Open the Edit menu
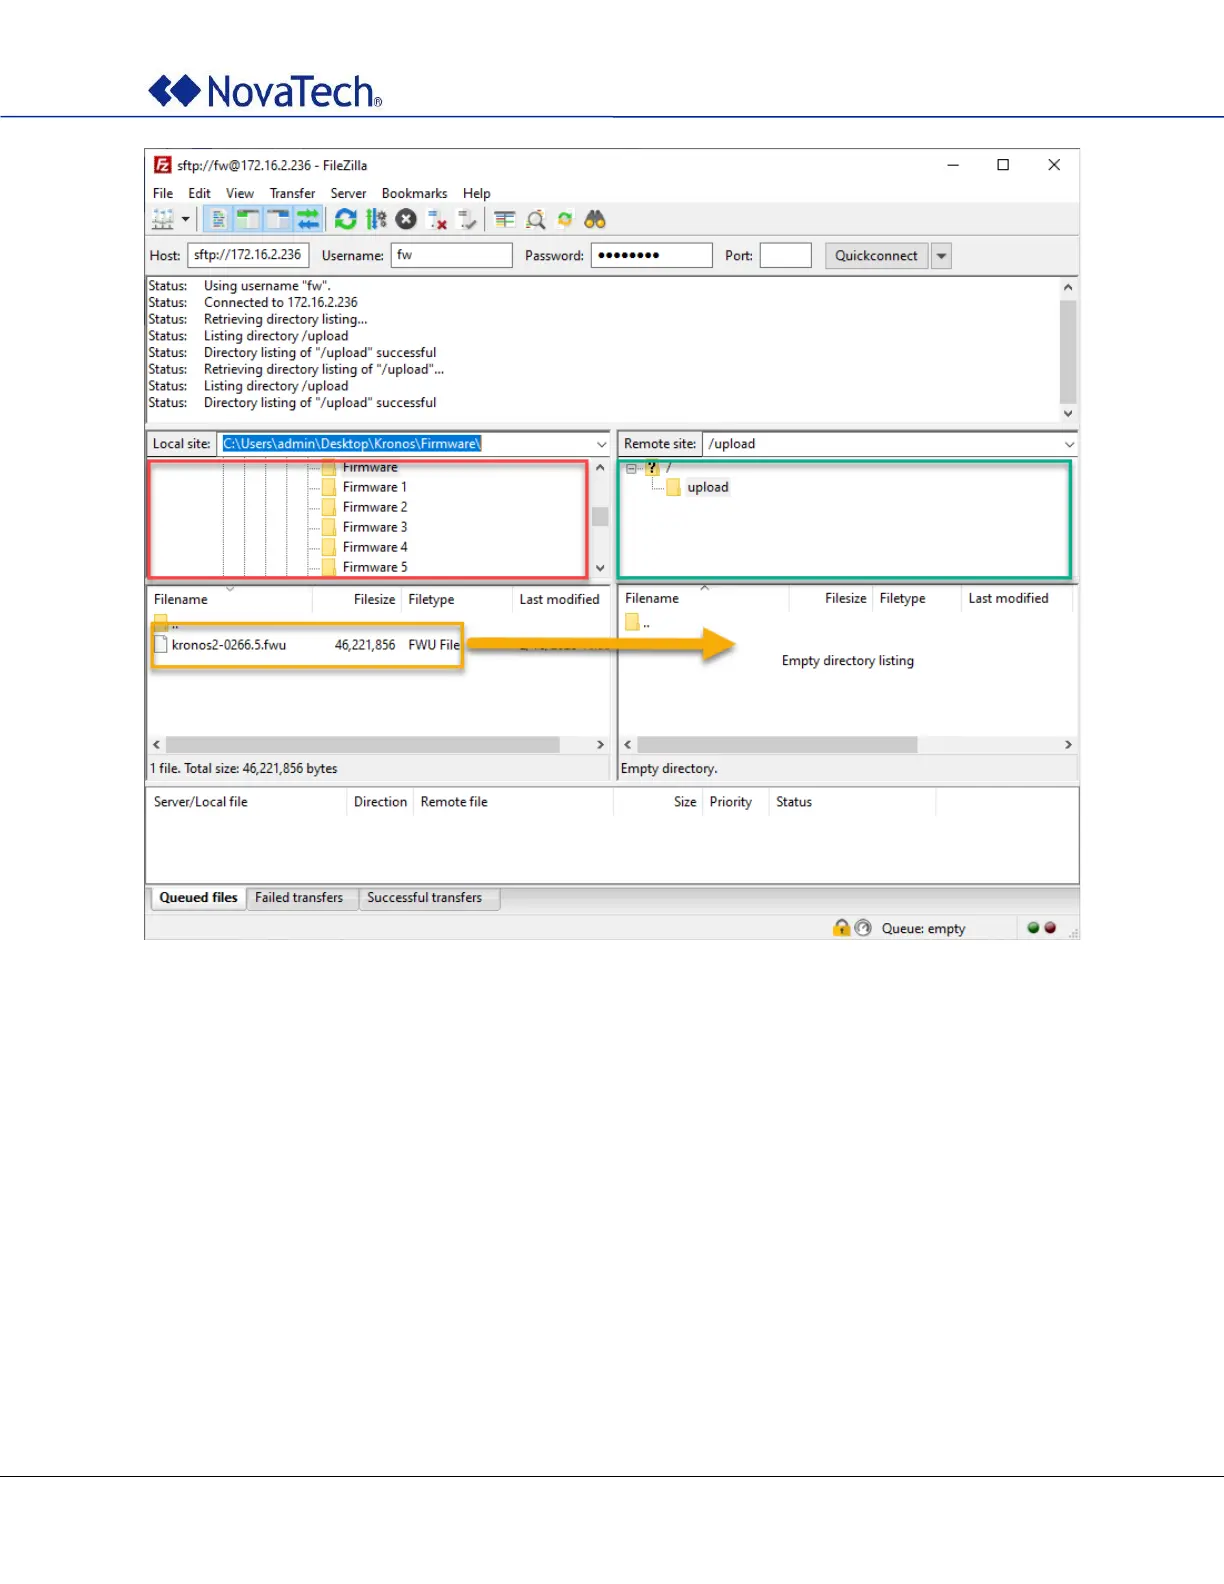1224x1584 pixels. tap(200, 193)
